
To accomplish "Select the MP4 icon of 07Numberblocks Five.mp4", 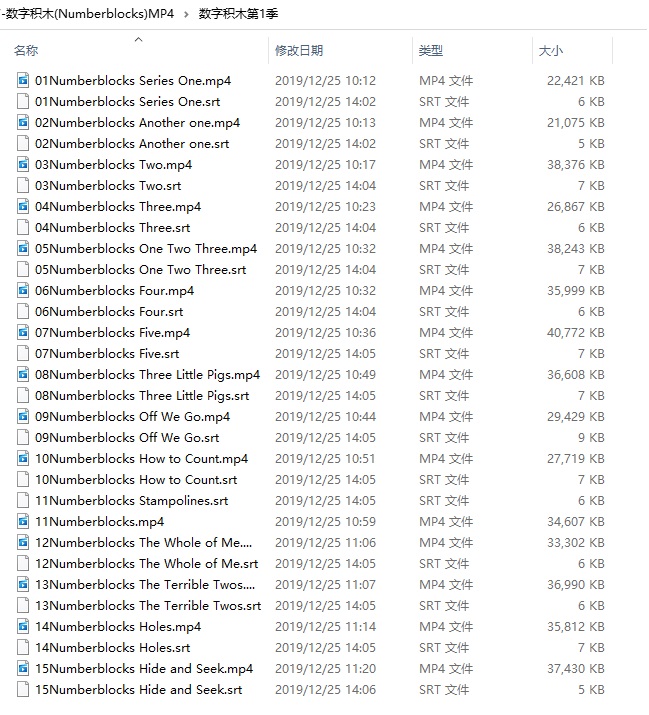I will (x=24, y=332).
